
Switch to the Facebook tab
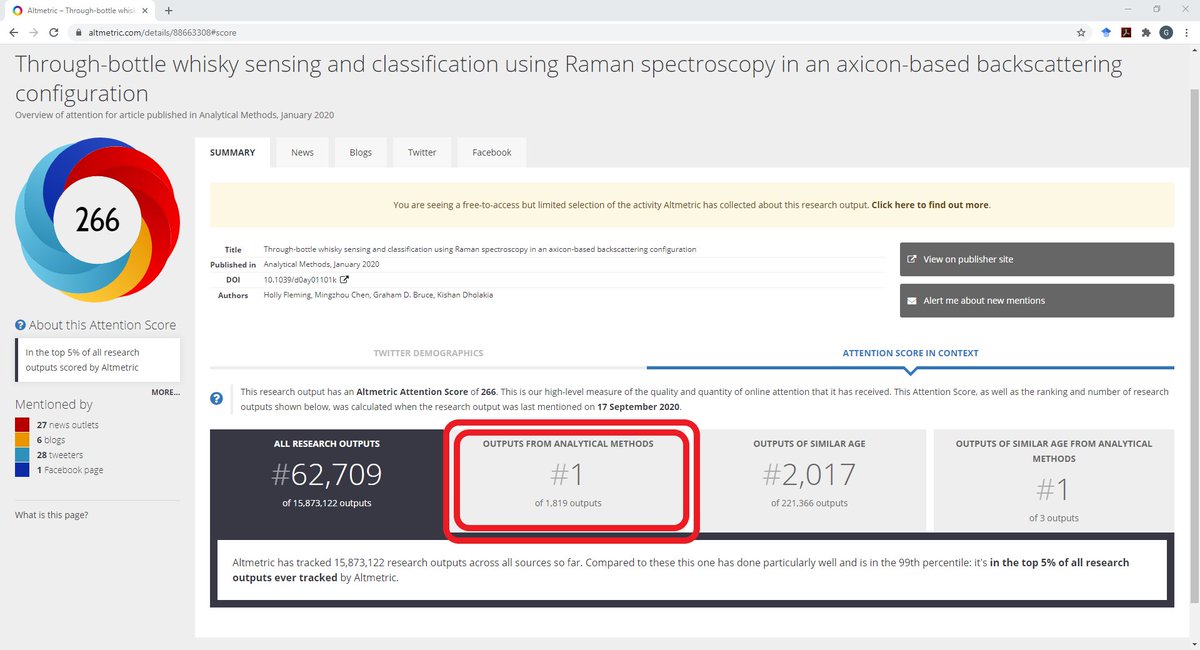[x=491, y=152]
